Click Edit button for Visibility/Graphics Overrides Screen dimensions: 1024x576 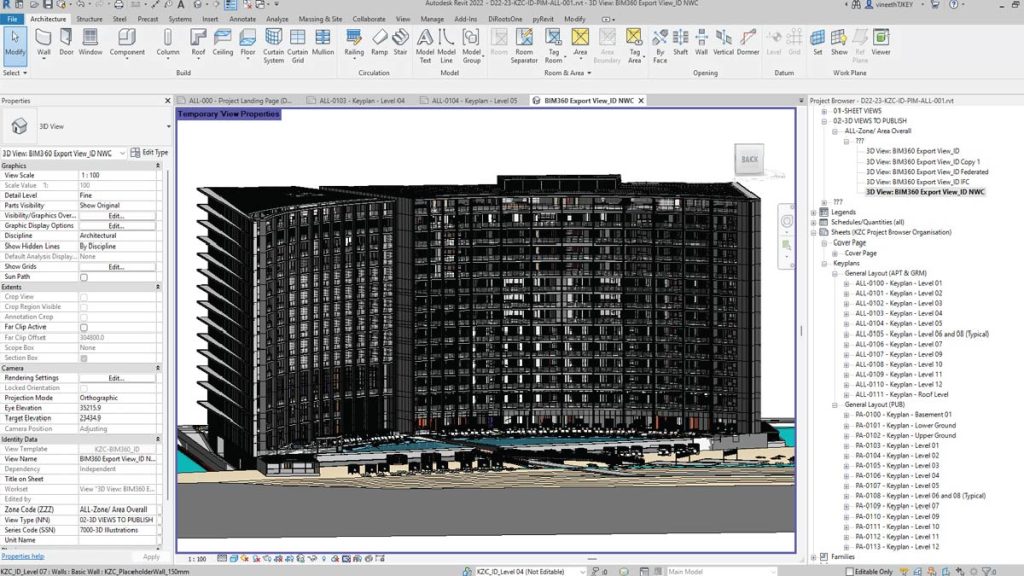(x=116, y=215)
